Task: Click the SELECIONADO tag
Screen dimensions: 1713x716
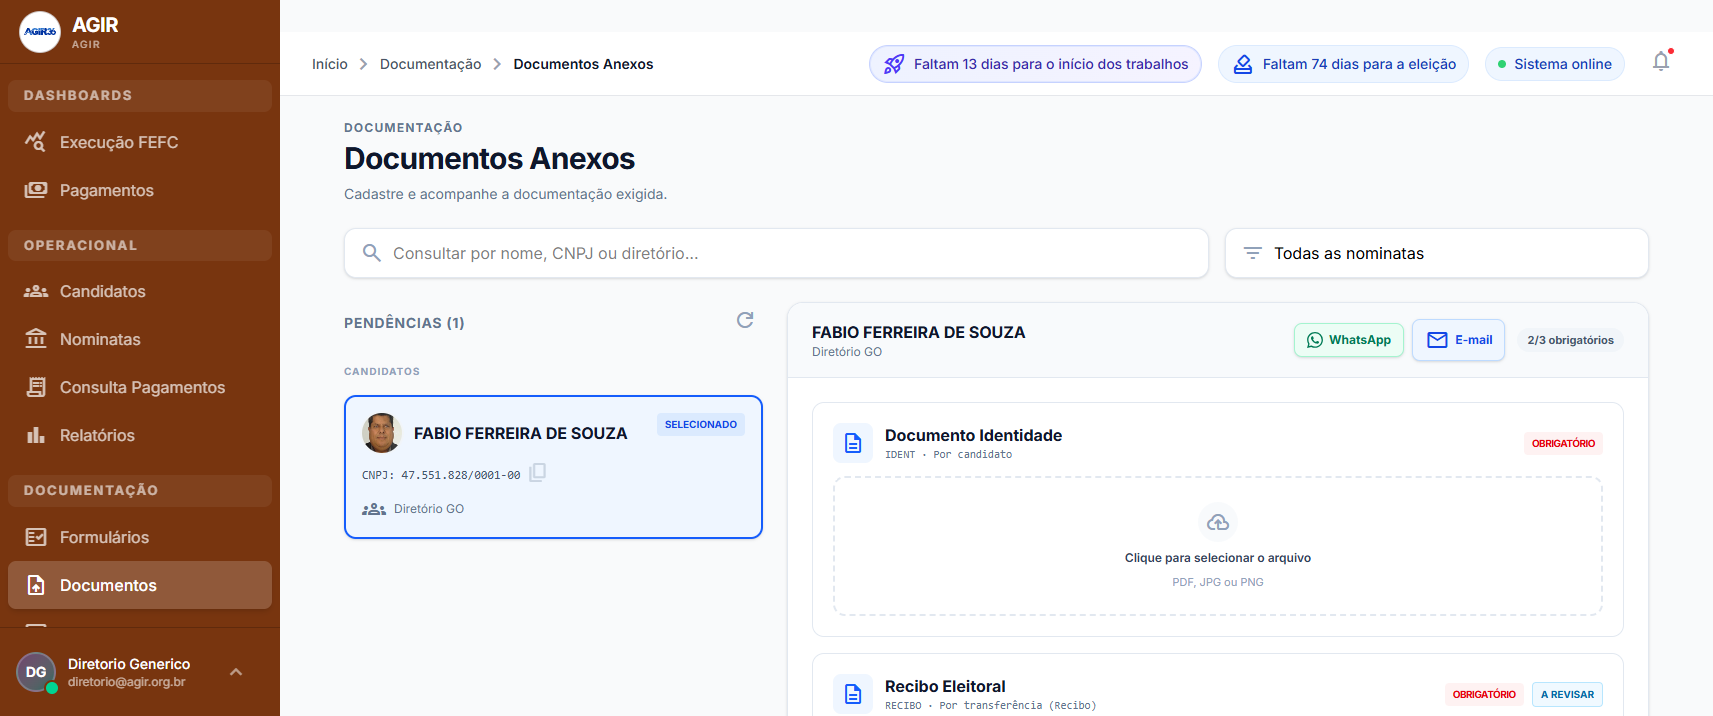Action: point(701,424)
